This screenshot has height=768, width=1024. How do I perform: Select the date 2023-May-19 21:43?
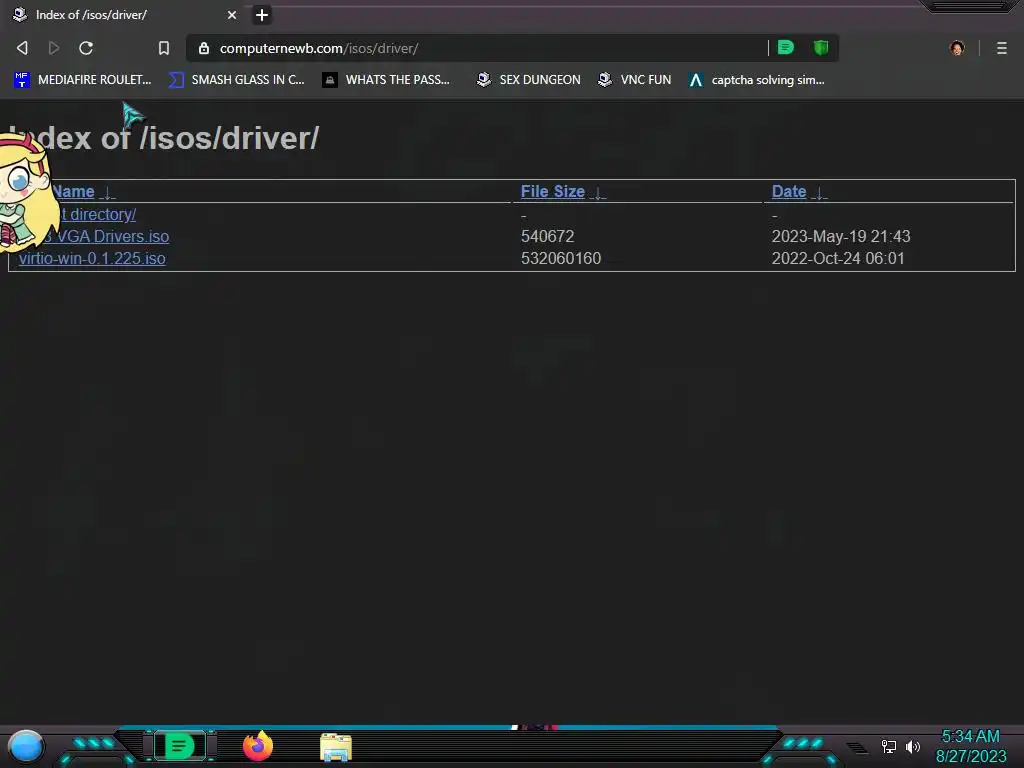pos(840,236)
